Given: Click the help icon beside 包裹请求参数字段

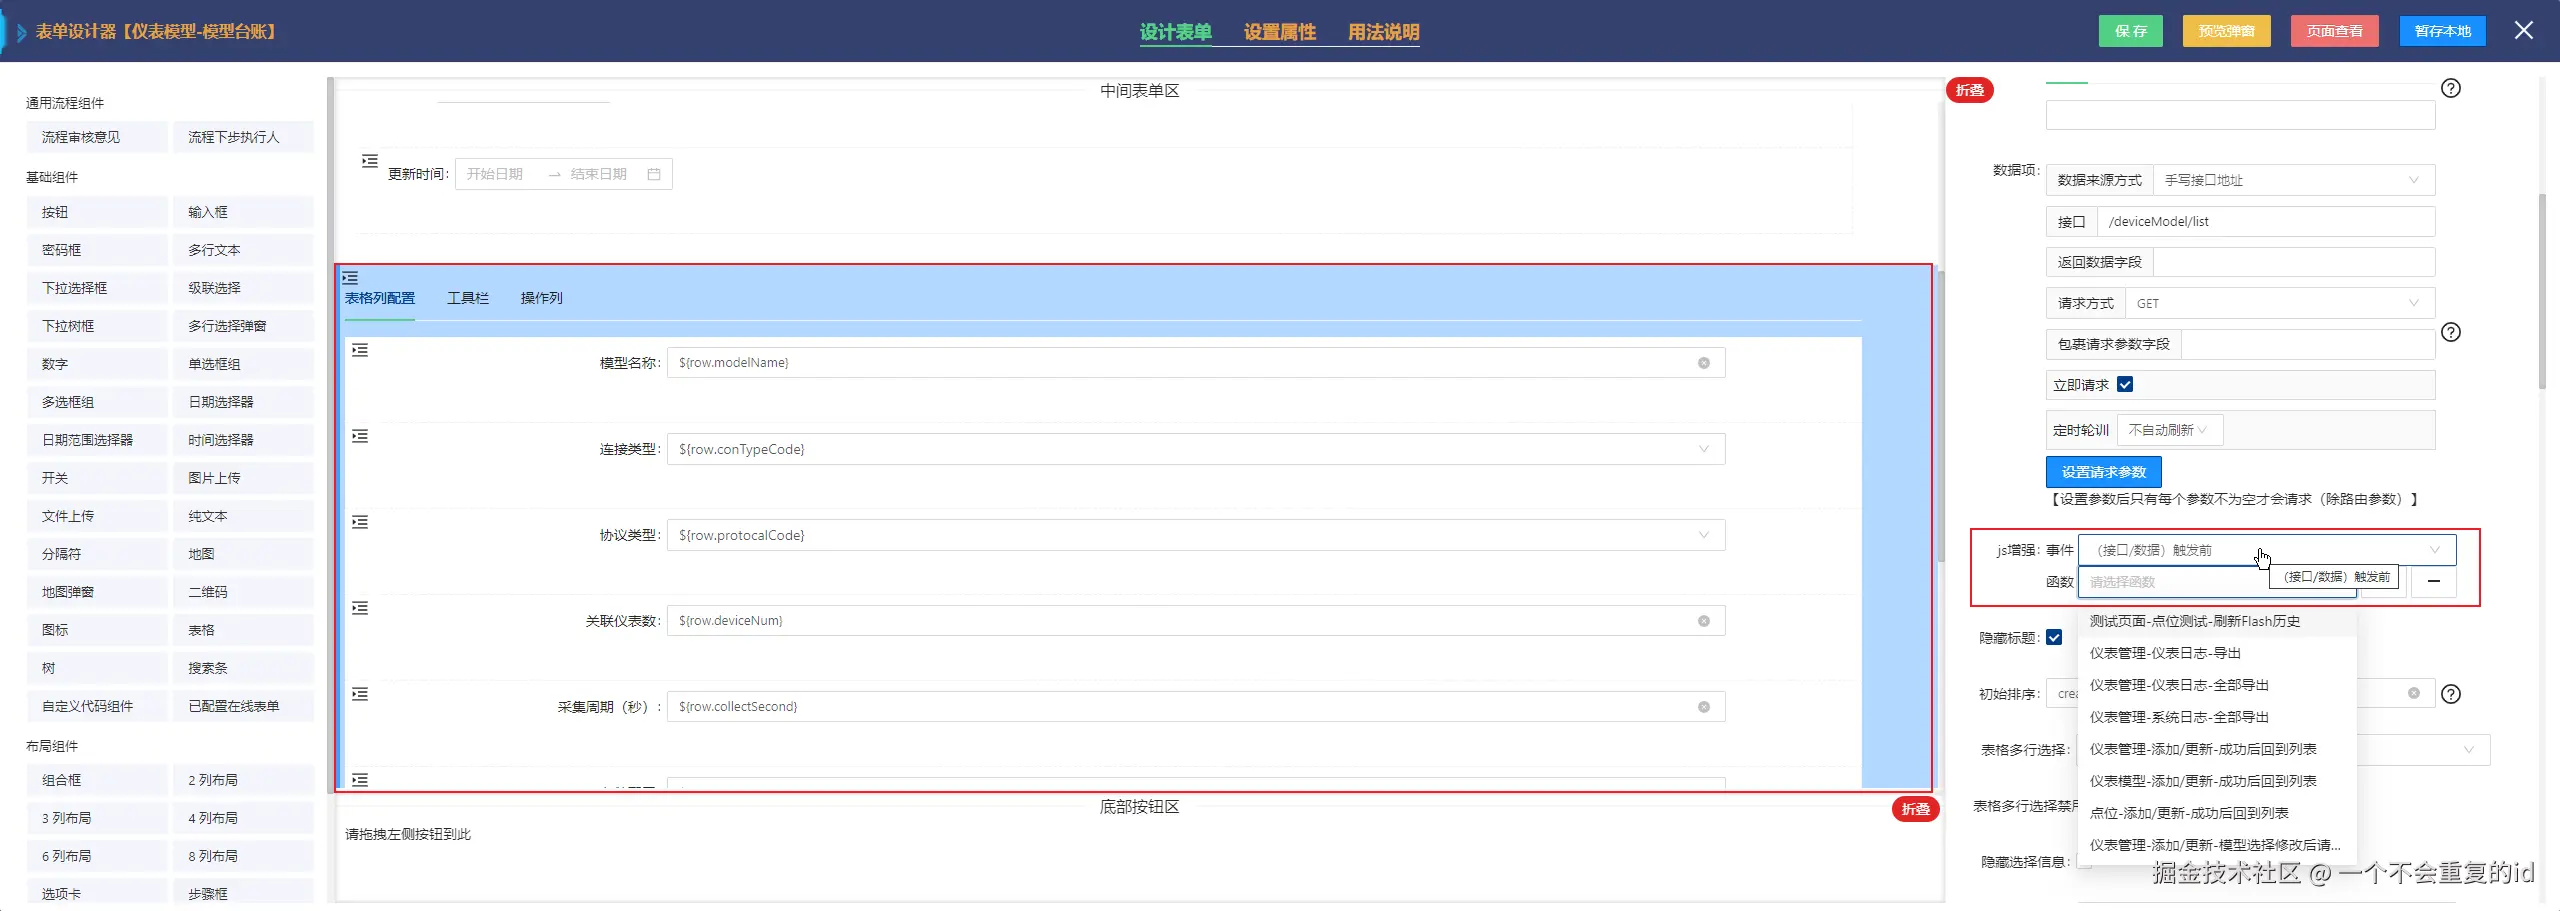Looking at the screenshot, I should pyautogui.click(x=2451, y=332).
